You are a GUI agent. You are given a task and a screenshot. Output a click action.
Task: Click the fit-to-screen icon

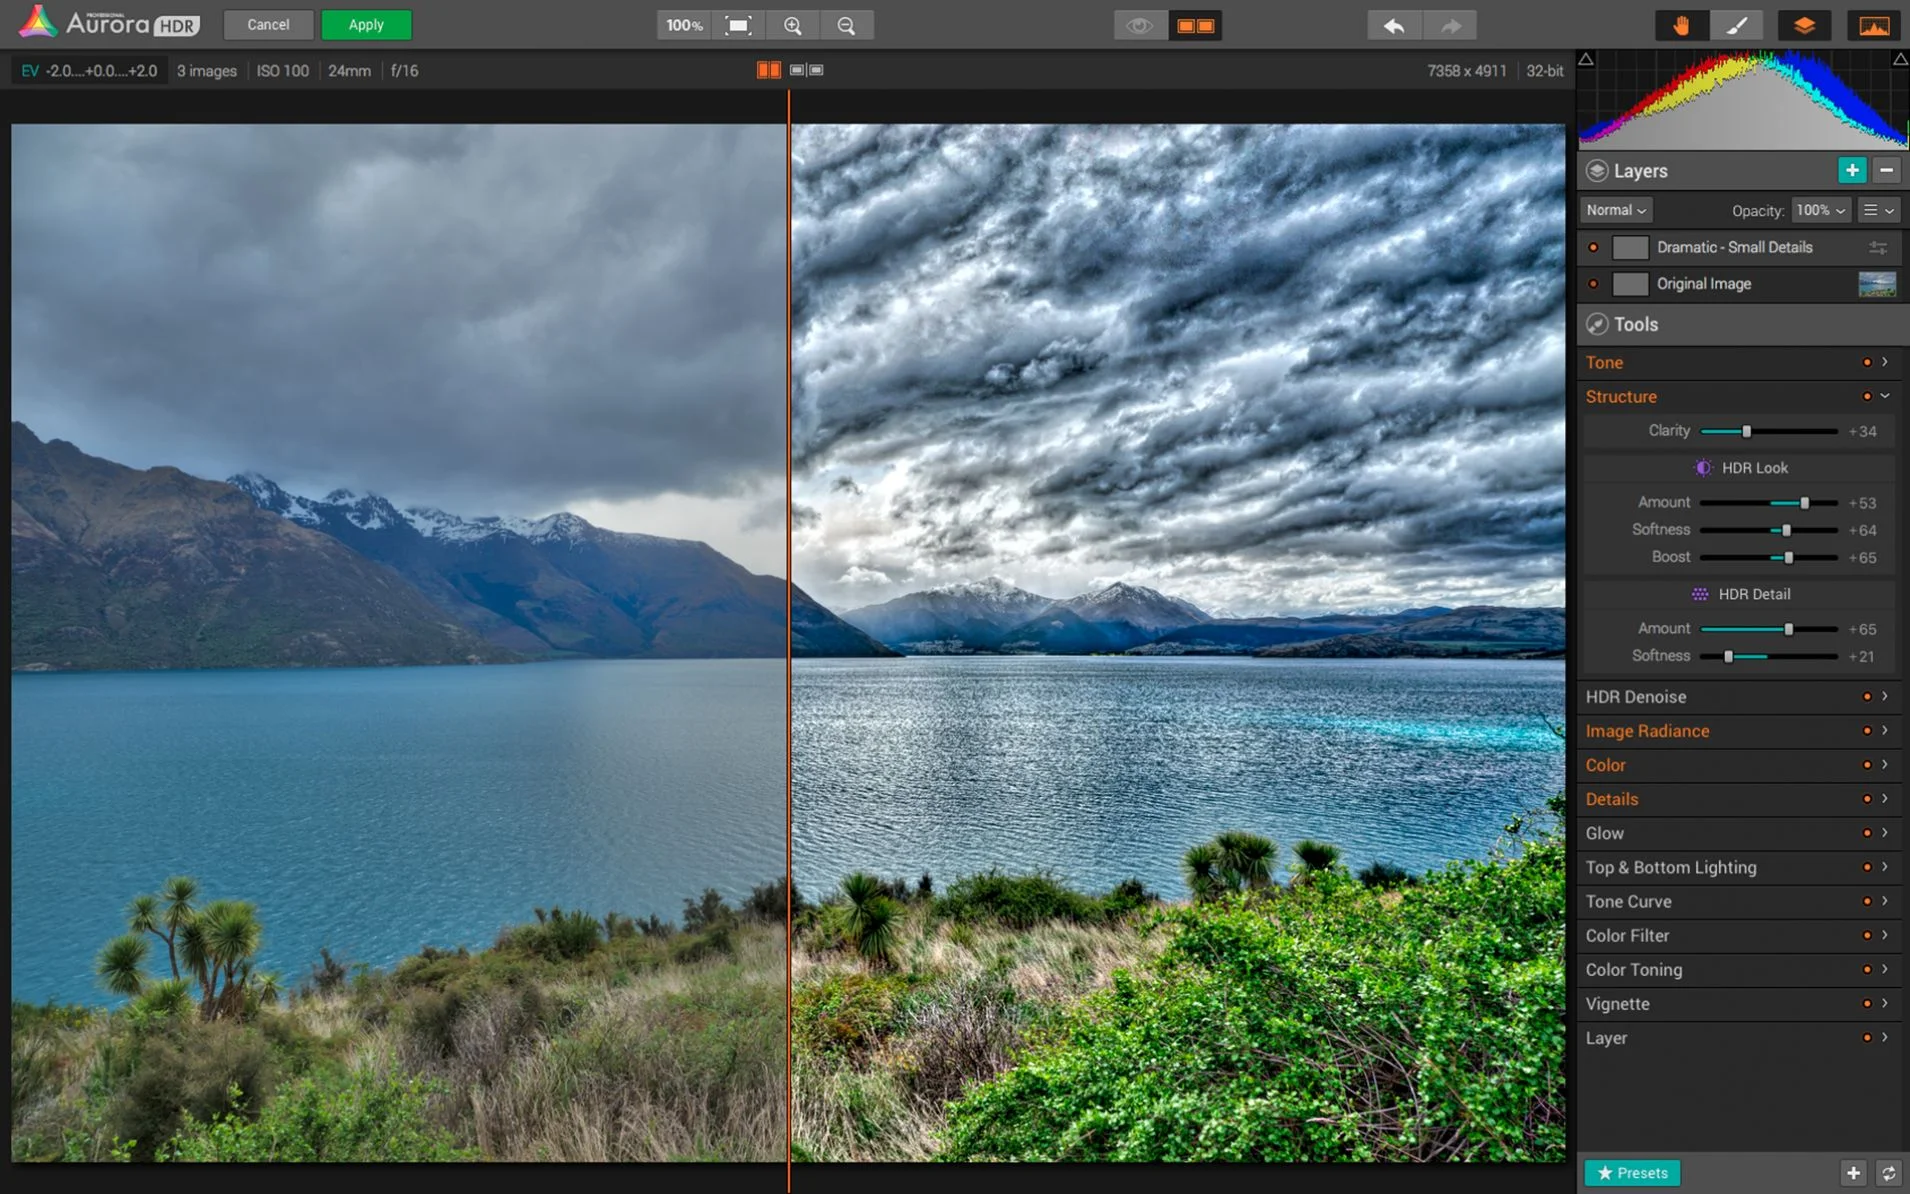(x=738, y=25)
